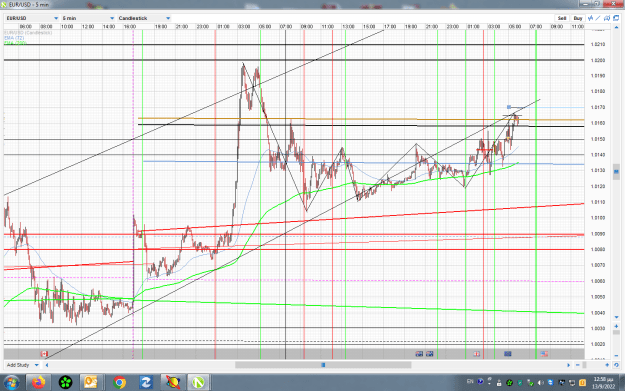
Task: Click the EU flag event marker
Action: click(507, 354)
